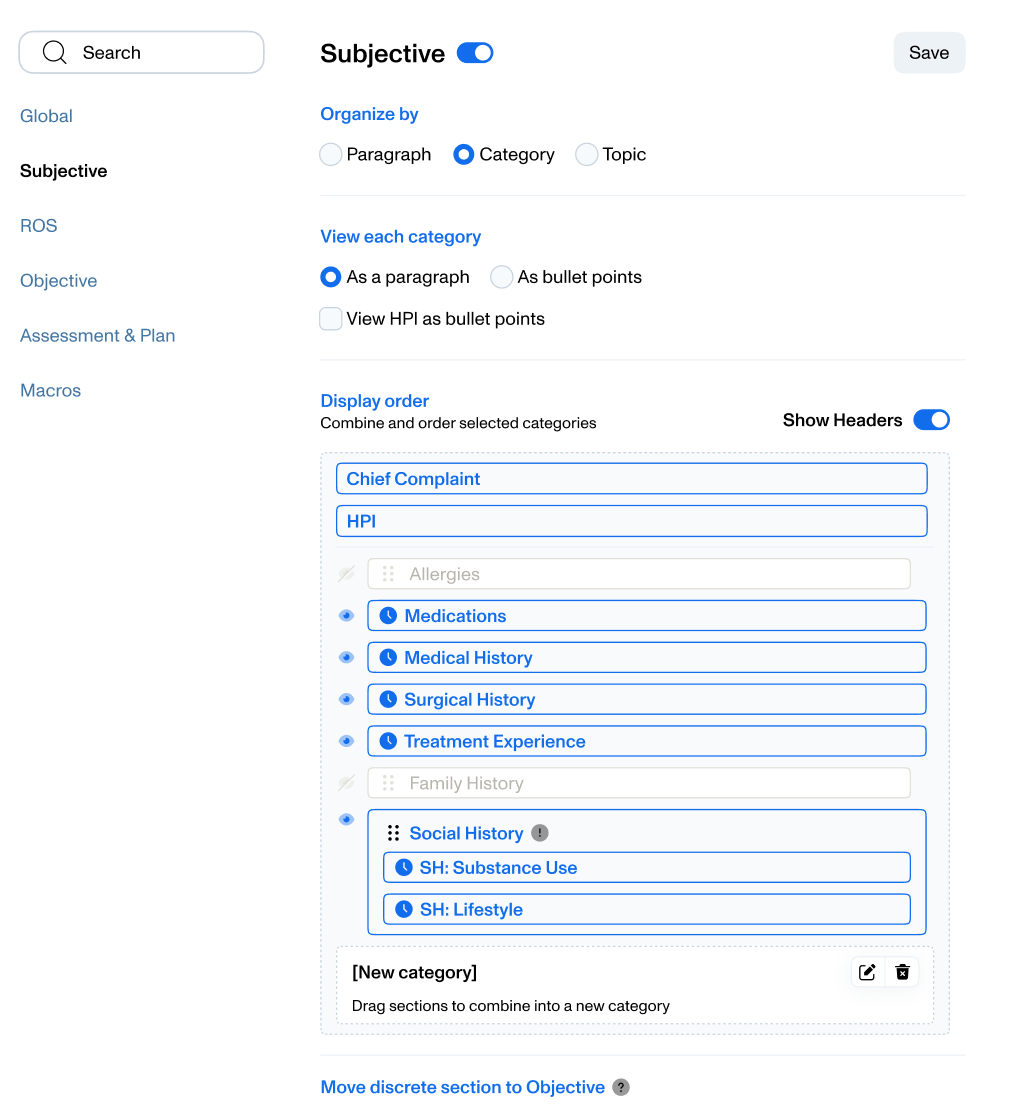Hide the Treatment Experience category via eye

click(346, 741)
